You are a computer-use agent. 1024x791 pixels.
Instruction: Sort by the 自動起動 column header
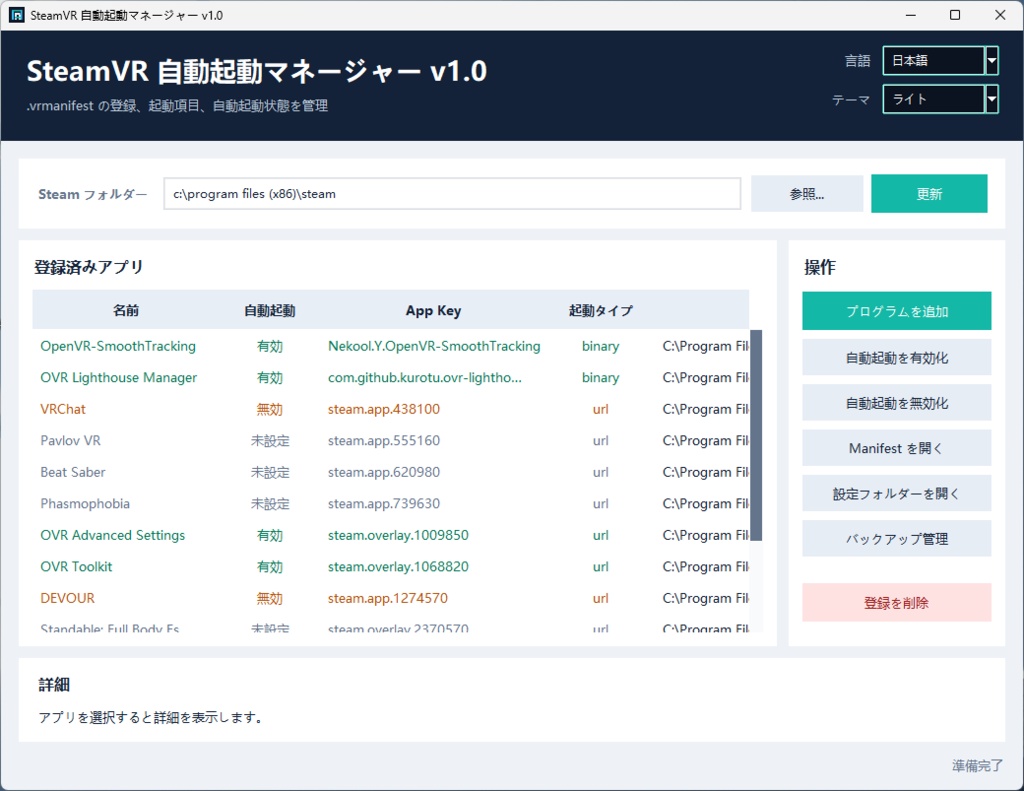coord(270,311)
